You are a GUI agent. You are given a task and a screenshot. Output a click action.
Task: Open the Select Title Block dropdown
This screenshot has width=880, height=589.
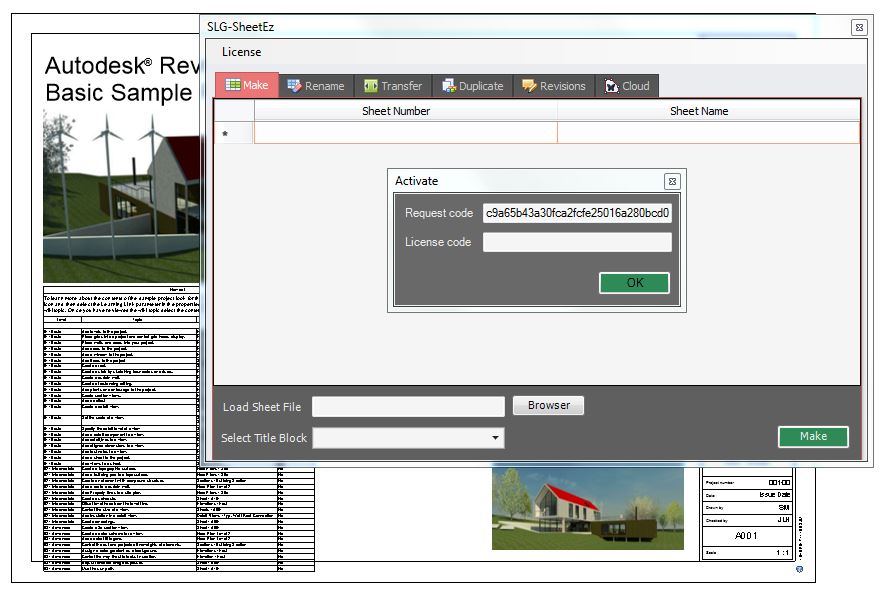pyautogui.click(x=408, y=438)
